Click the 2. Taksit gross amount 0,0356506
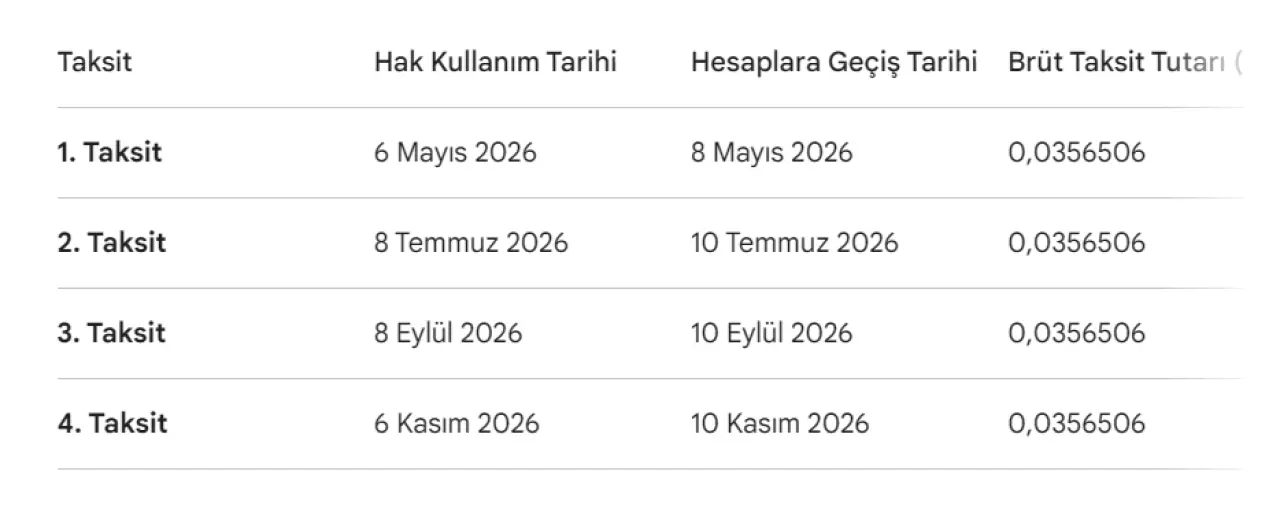 pos(1076,243)
